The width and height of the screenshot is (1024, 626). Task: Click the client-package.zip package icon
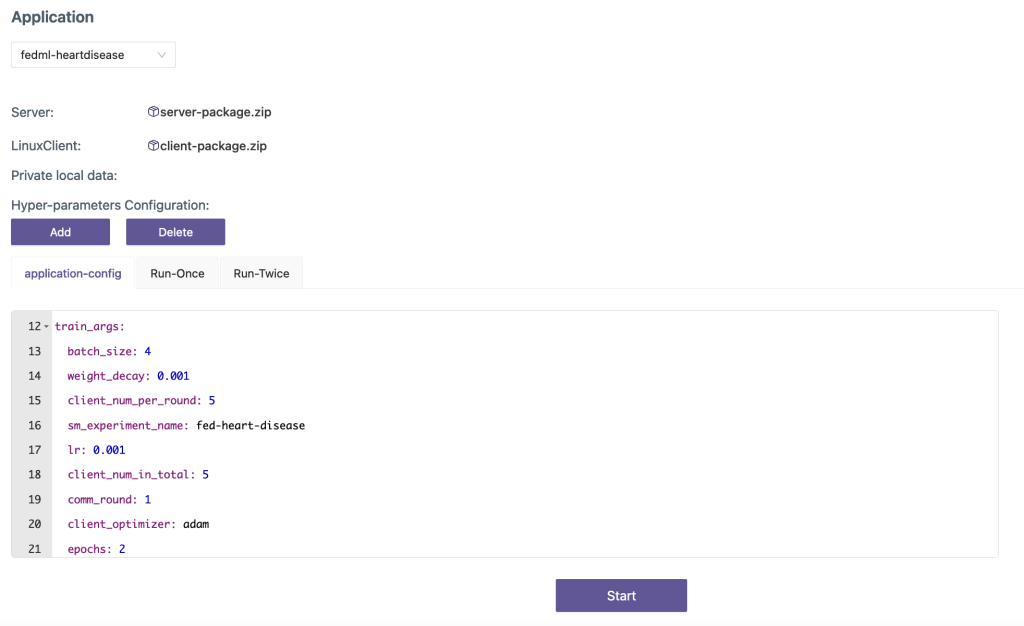tap(153, 146)
